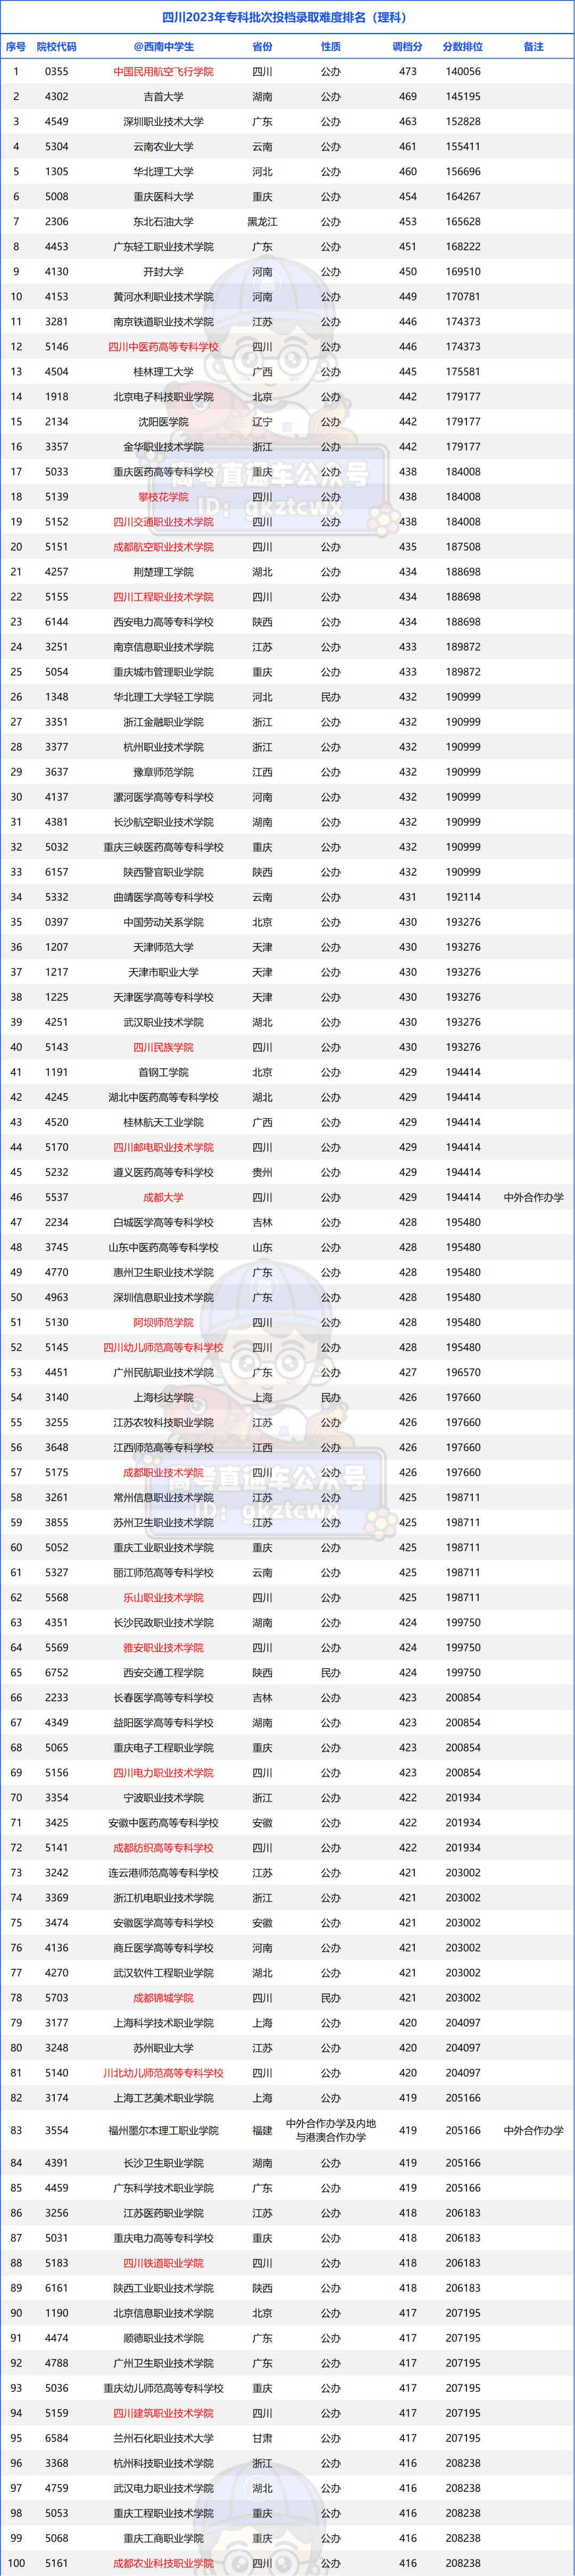Click 成都农业科技职业学院 in row 100
The width and height of the screenshot is (575, 2576).
pos(163,2563)
